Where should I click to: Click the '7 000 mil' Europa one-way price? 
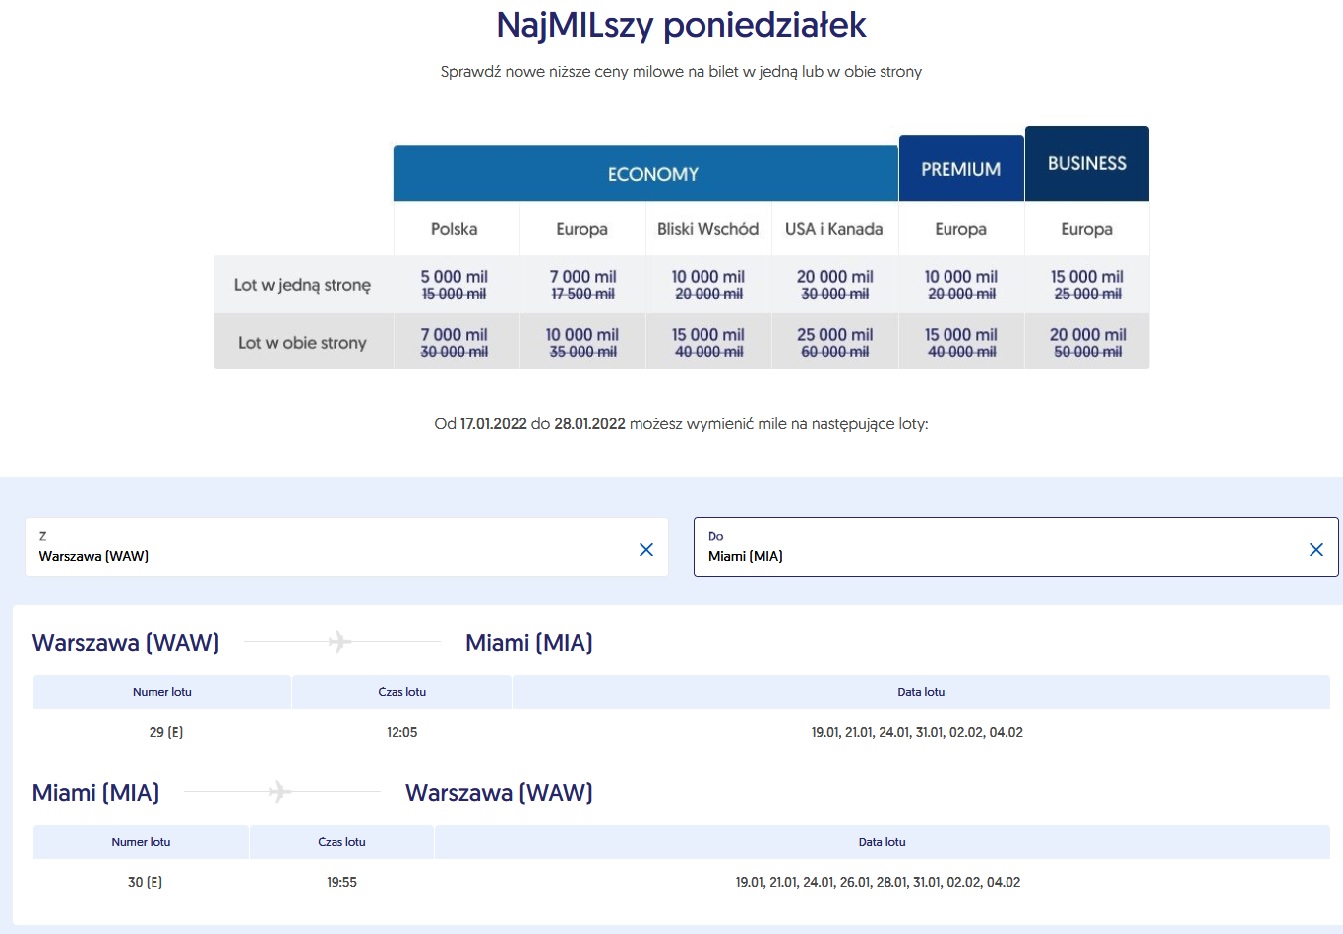click(583, 277)
